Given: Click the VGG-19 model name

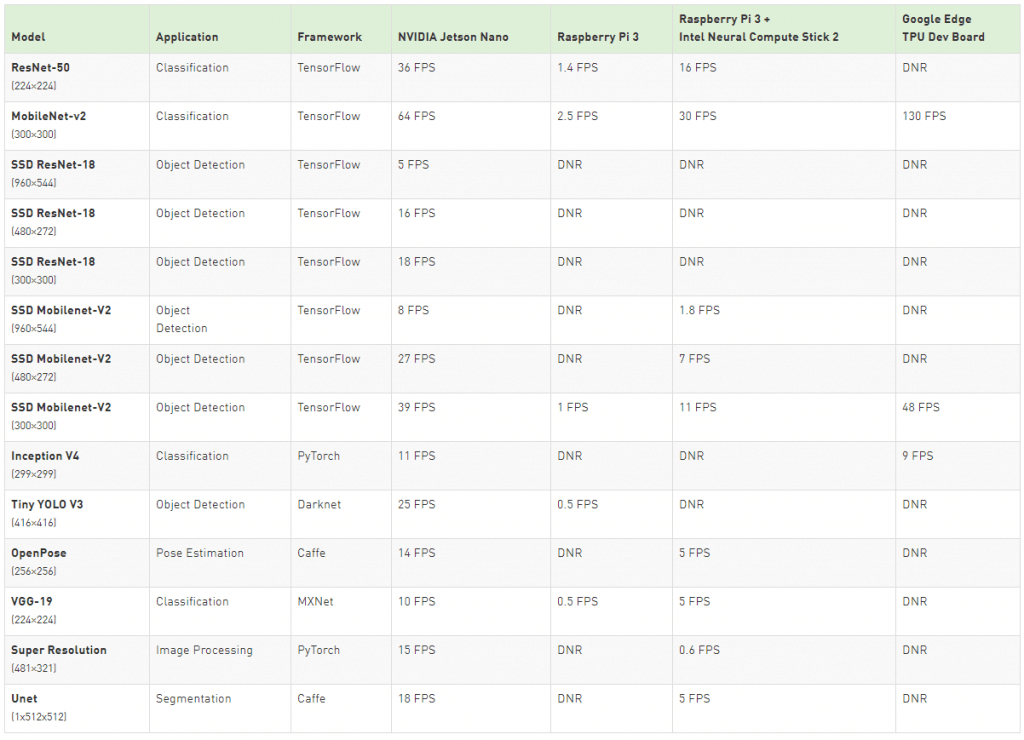Looking at the screenshot, I should tap(32, 602).
